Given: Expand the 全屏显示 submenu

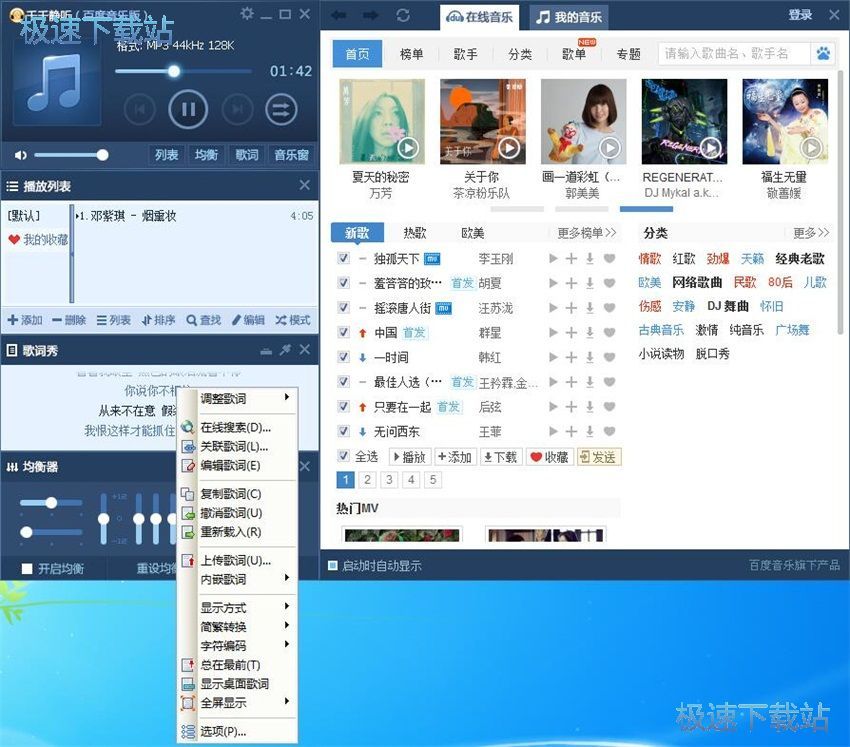Looking at the screenshot, I should 238,703.
